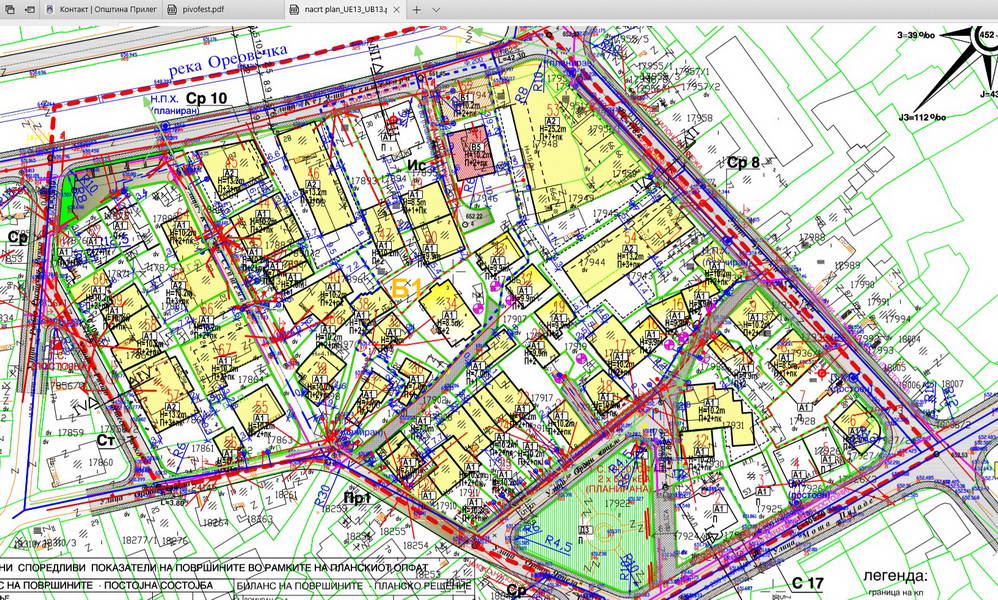Click the Ср 10 street label
Screen dimensions: 998x600
(x=206, y=98)
